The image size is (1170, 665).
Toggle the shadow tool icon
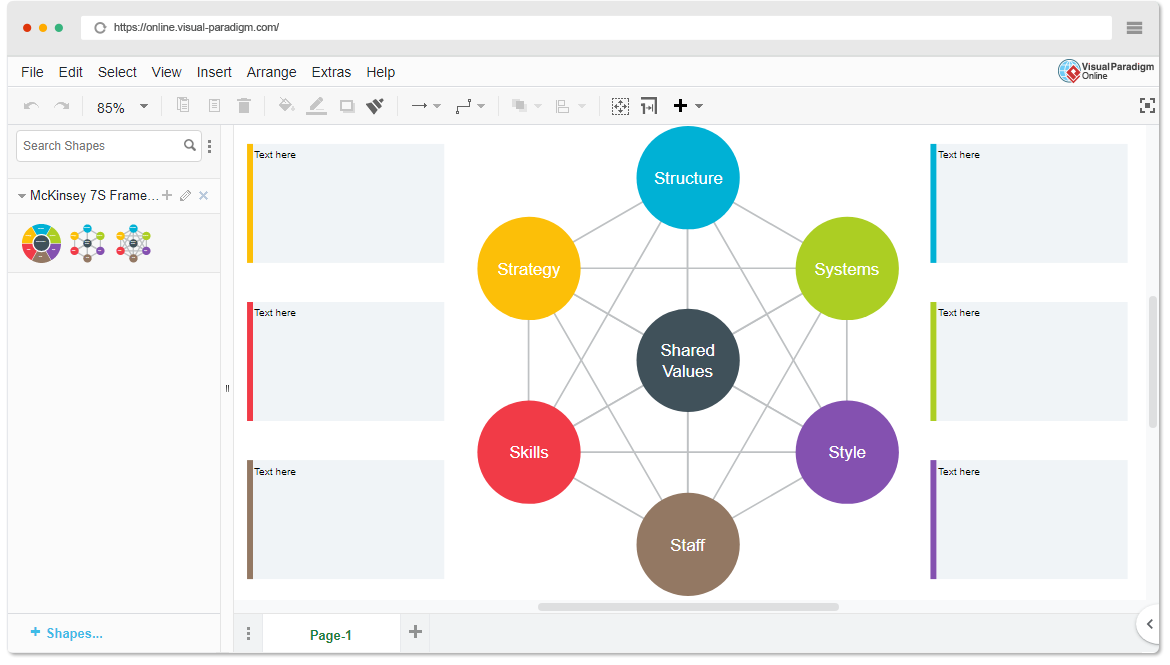(x=347, y=106)
